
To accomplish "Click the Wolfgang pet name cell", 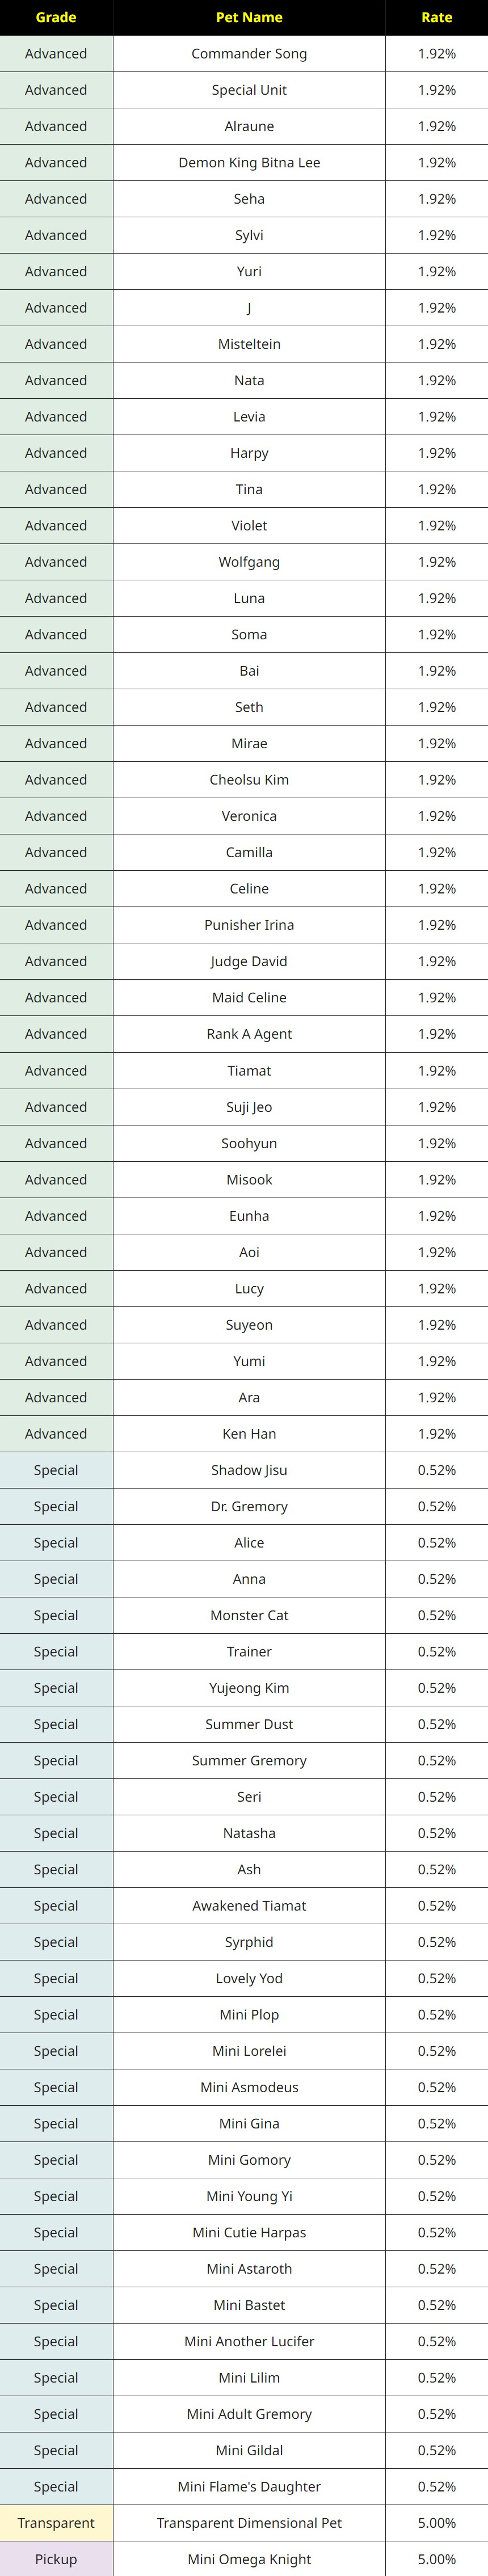I will (x=249, y=562).
